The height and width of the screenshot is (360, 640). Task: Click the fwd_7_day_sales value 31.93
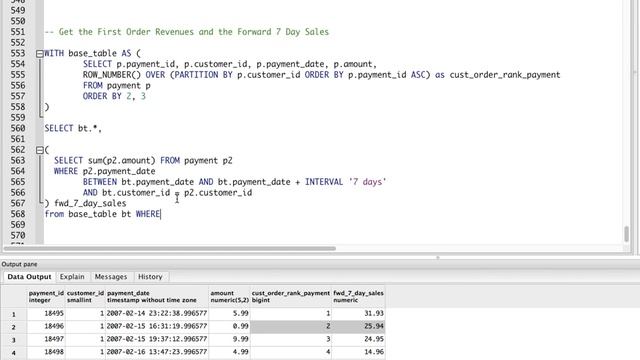[358, 313]
